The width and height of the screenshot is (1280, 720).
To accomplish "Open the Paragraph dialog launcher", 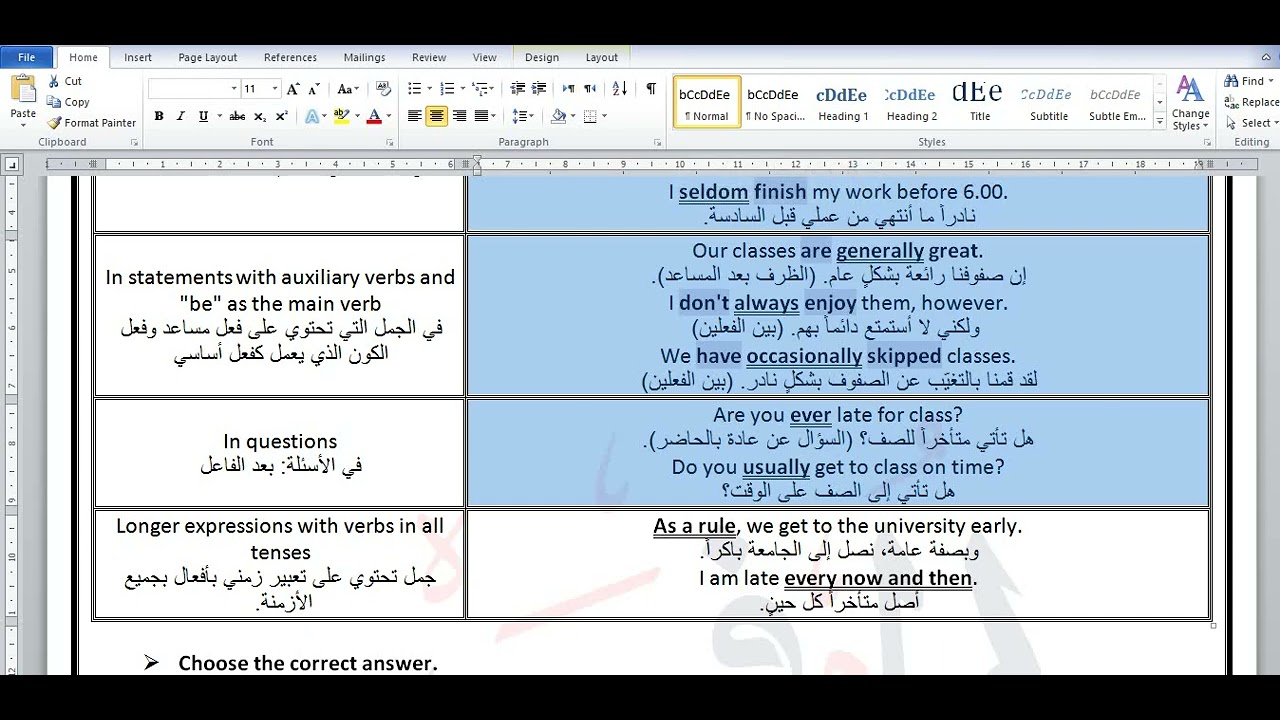I will [657, 143].
